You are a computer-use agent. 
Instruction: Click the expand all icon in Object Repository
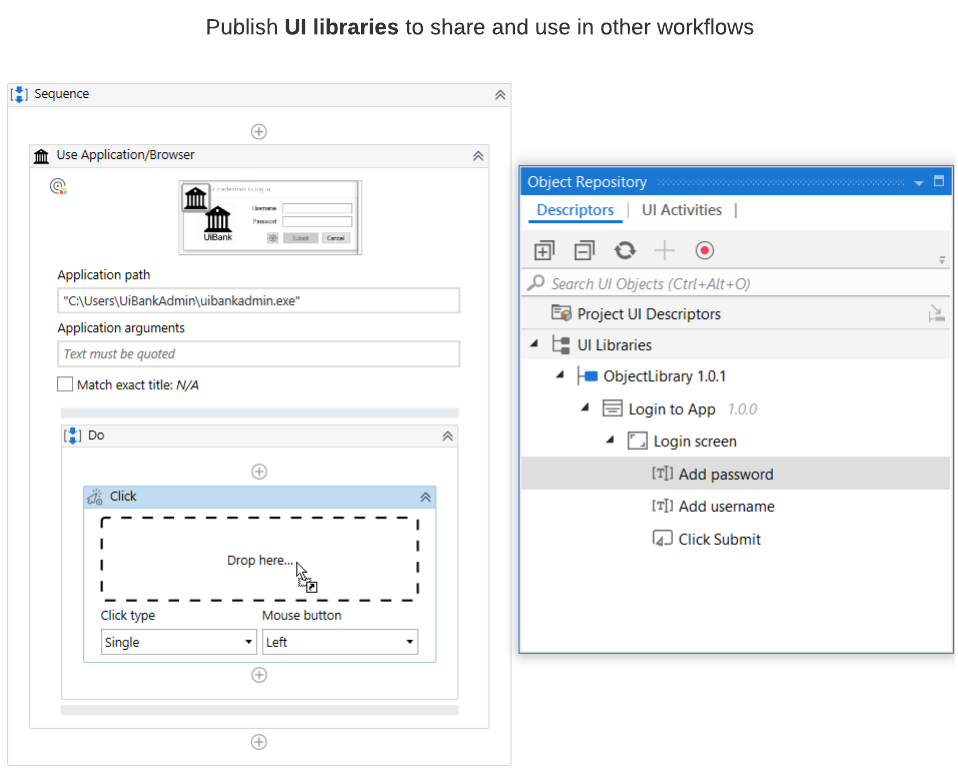click(544, 250)
